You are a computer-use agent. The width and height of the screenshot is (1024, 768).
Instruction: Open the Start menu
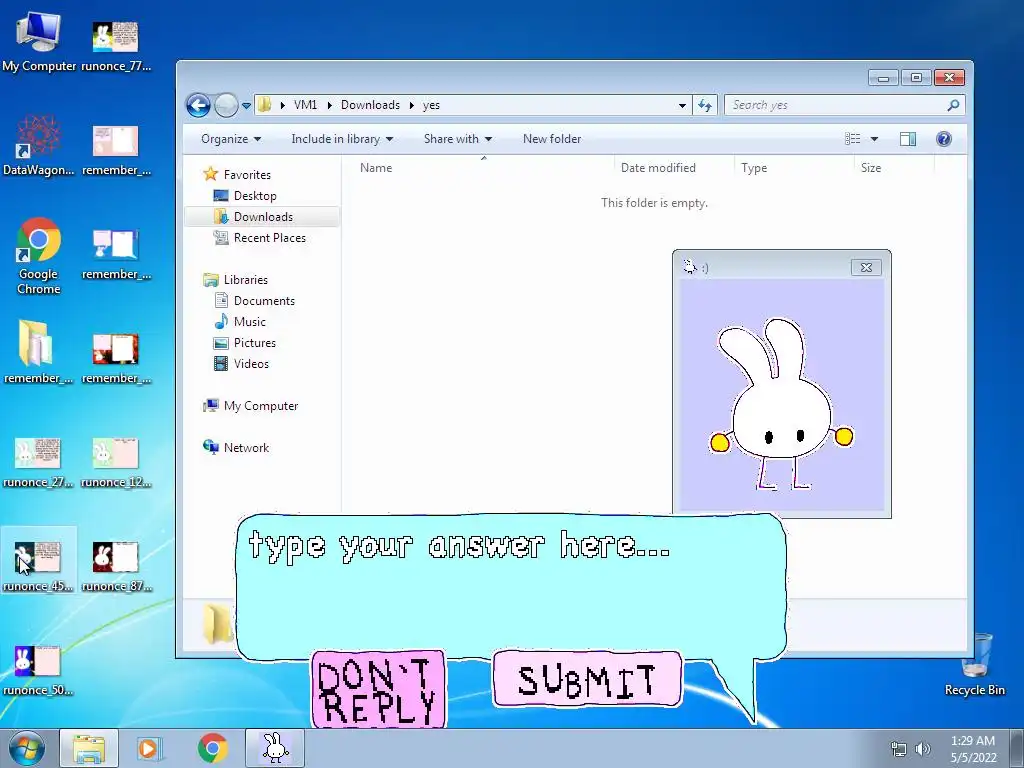[26, 748]
